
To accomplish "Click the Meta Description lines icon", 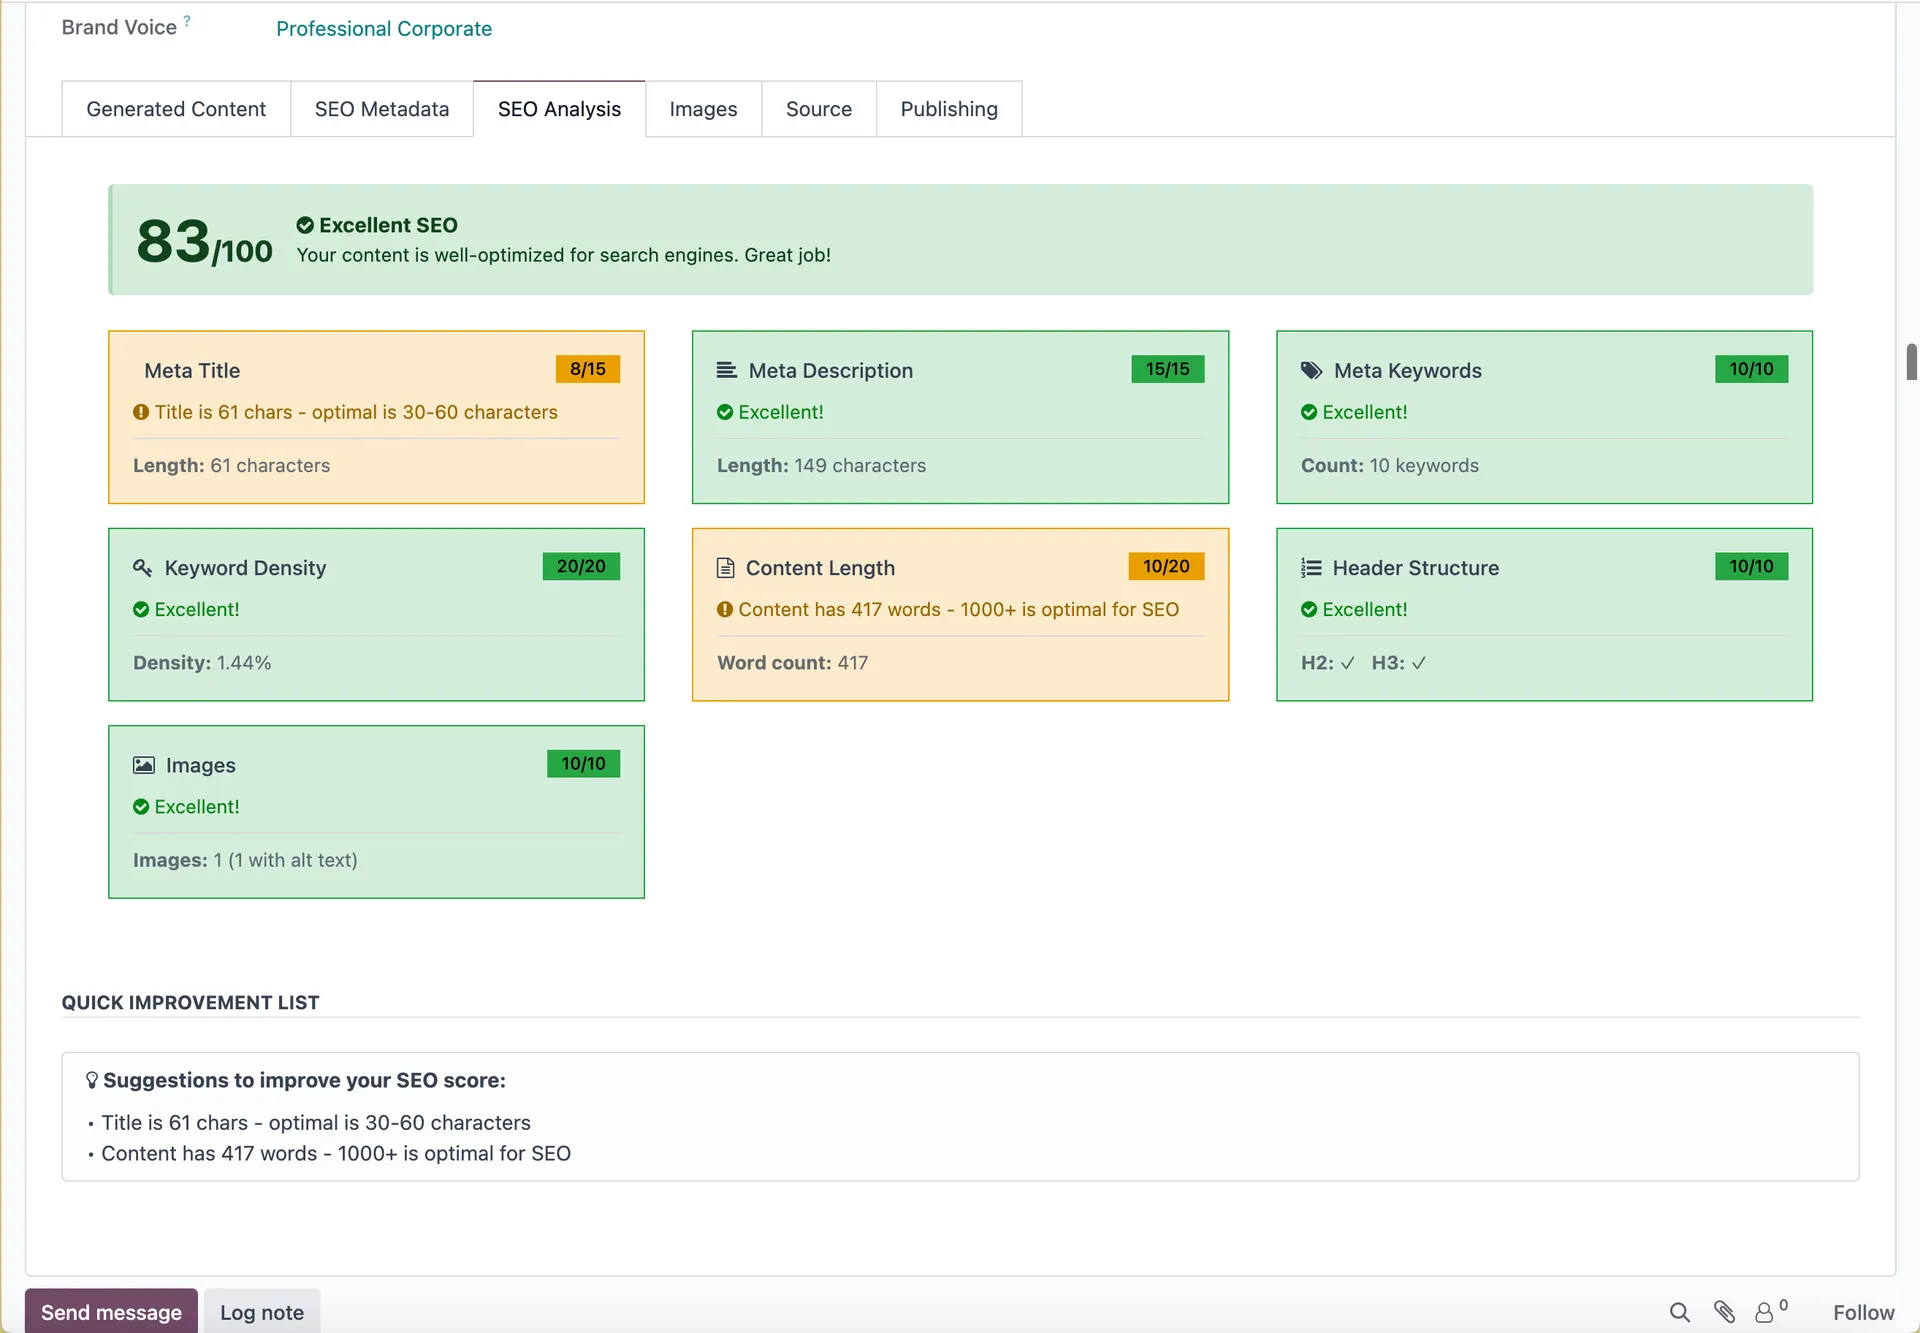I will 727,370.
